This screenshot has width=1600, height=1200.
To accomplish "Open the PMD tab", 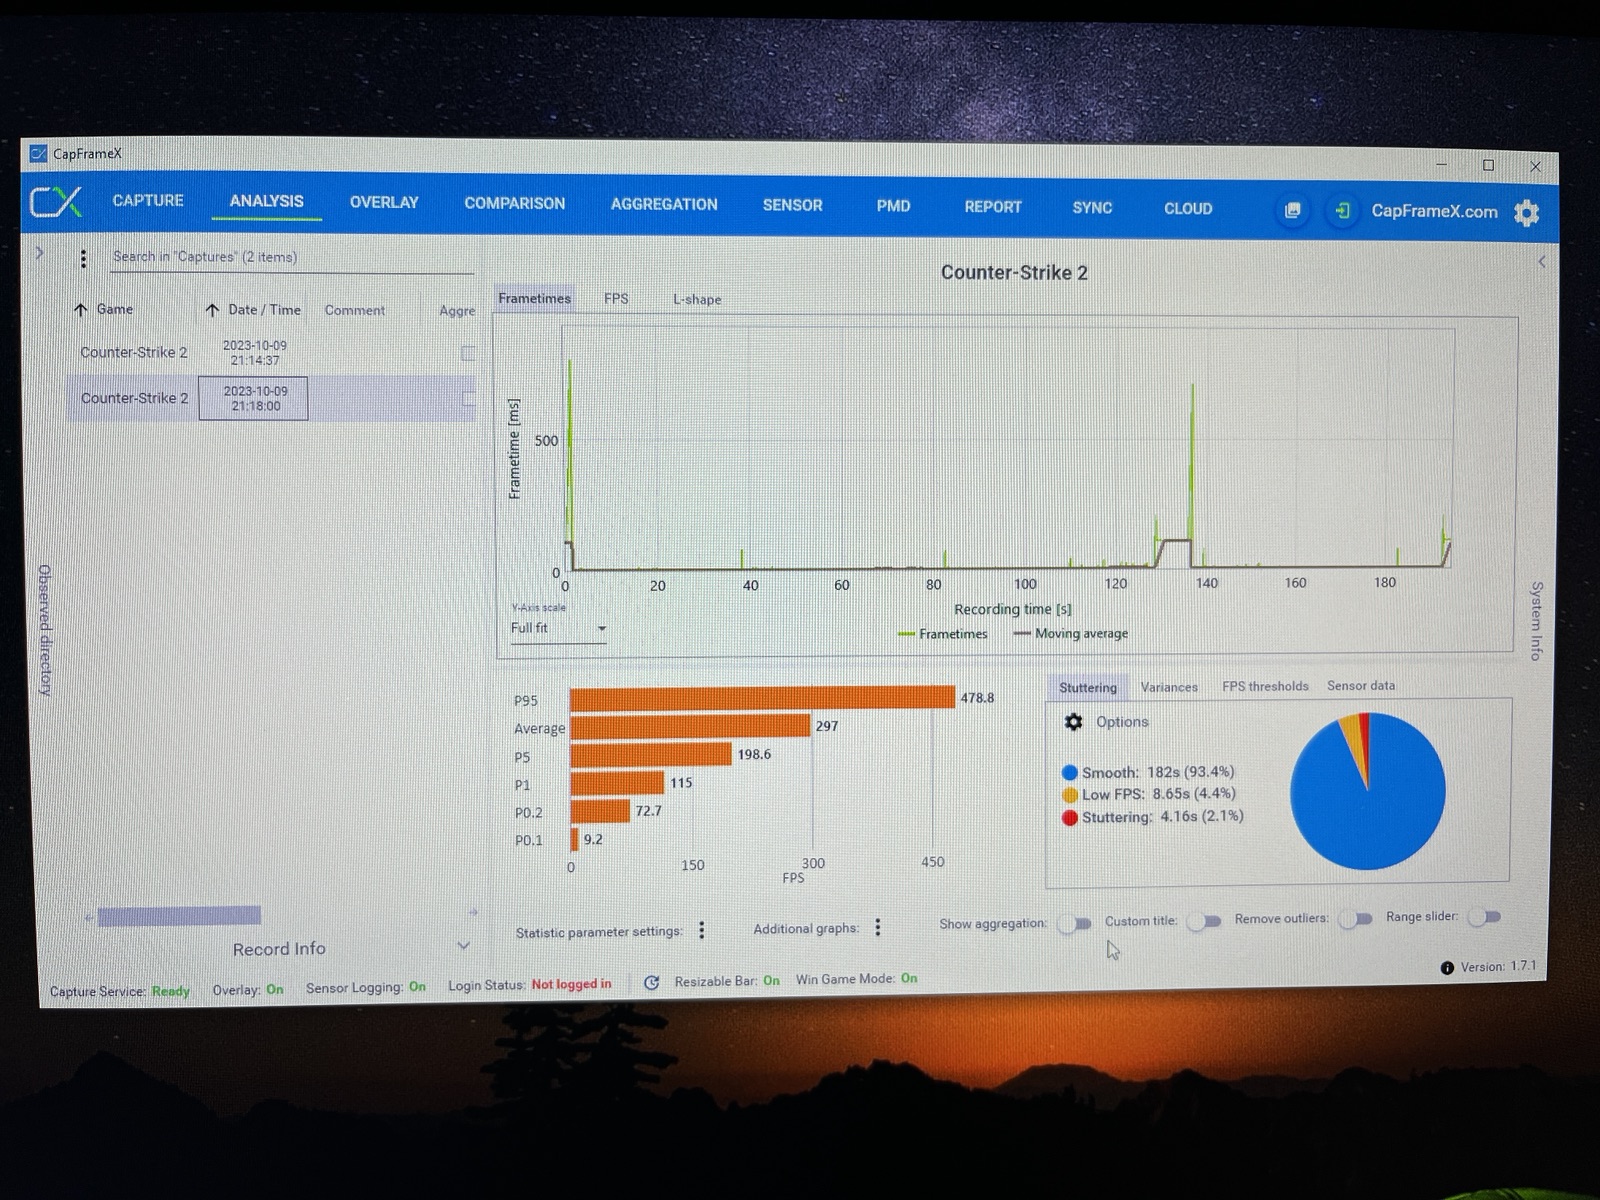I will (x=893, y=206).
